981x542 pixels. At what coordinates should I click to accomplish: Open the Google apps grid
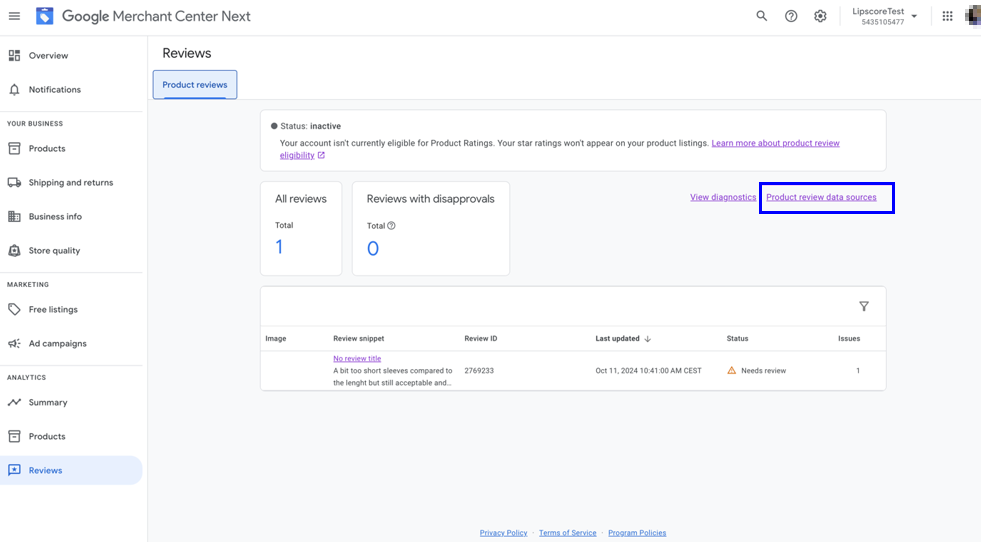click(x=947, y=16)
